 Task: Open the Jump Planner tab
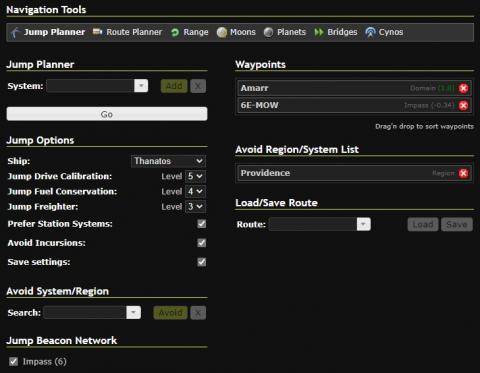[48, 32]
